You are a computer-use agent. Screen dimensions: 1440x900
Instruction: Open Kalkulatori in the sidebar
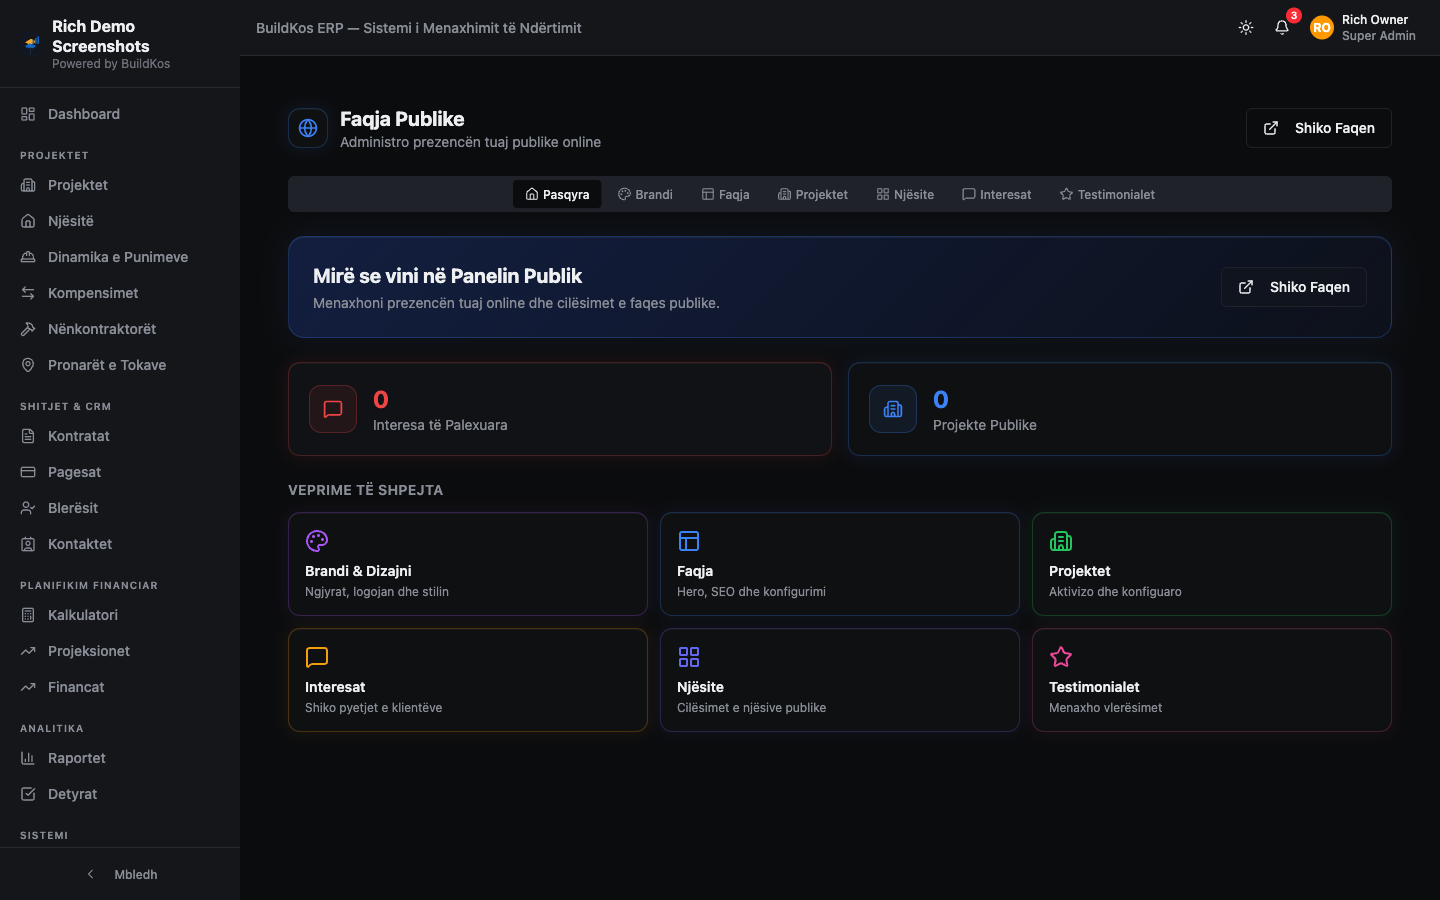point(120,615)
